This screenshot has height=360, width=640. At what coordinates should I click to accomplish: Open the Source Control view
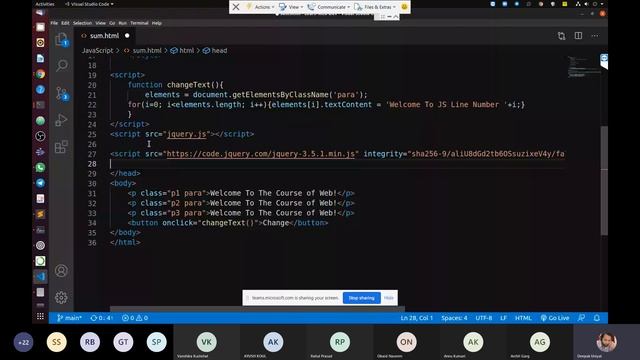(x=62, y=93)
